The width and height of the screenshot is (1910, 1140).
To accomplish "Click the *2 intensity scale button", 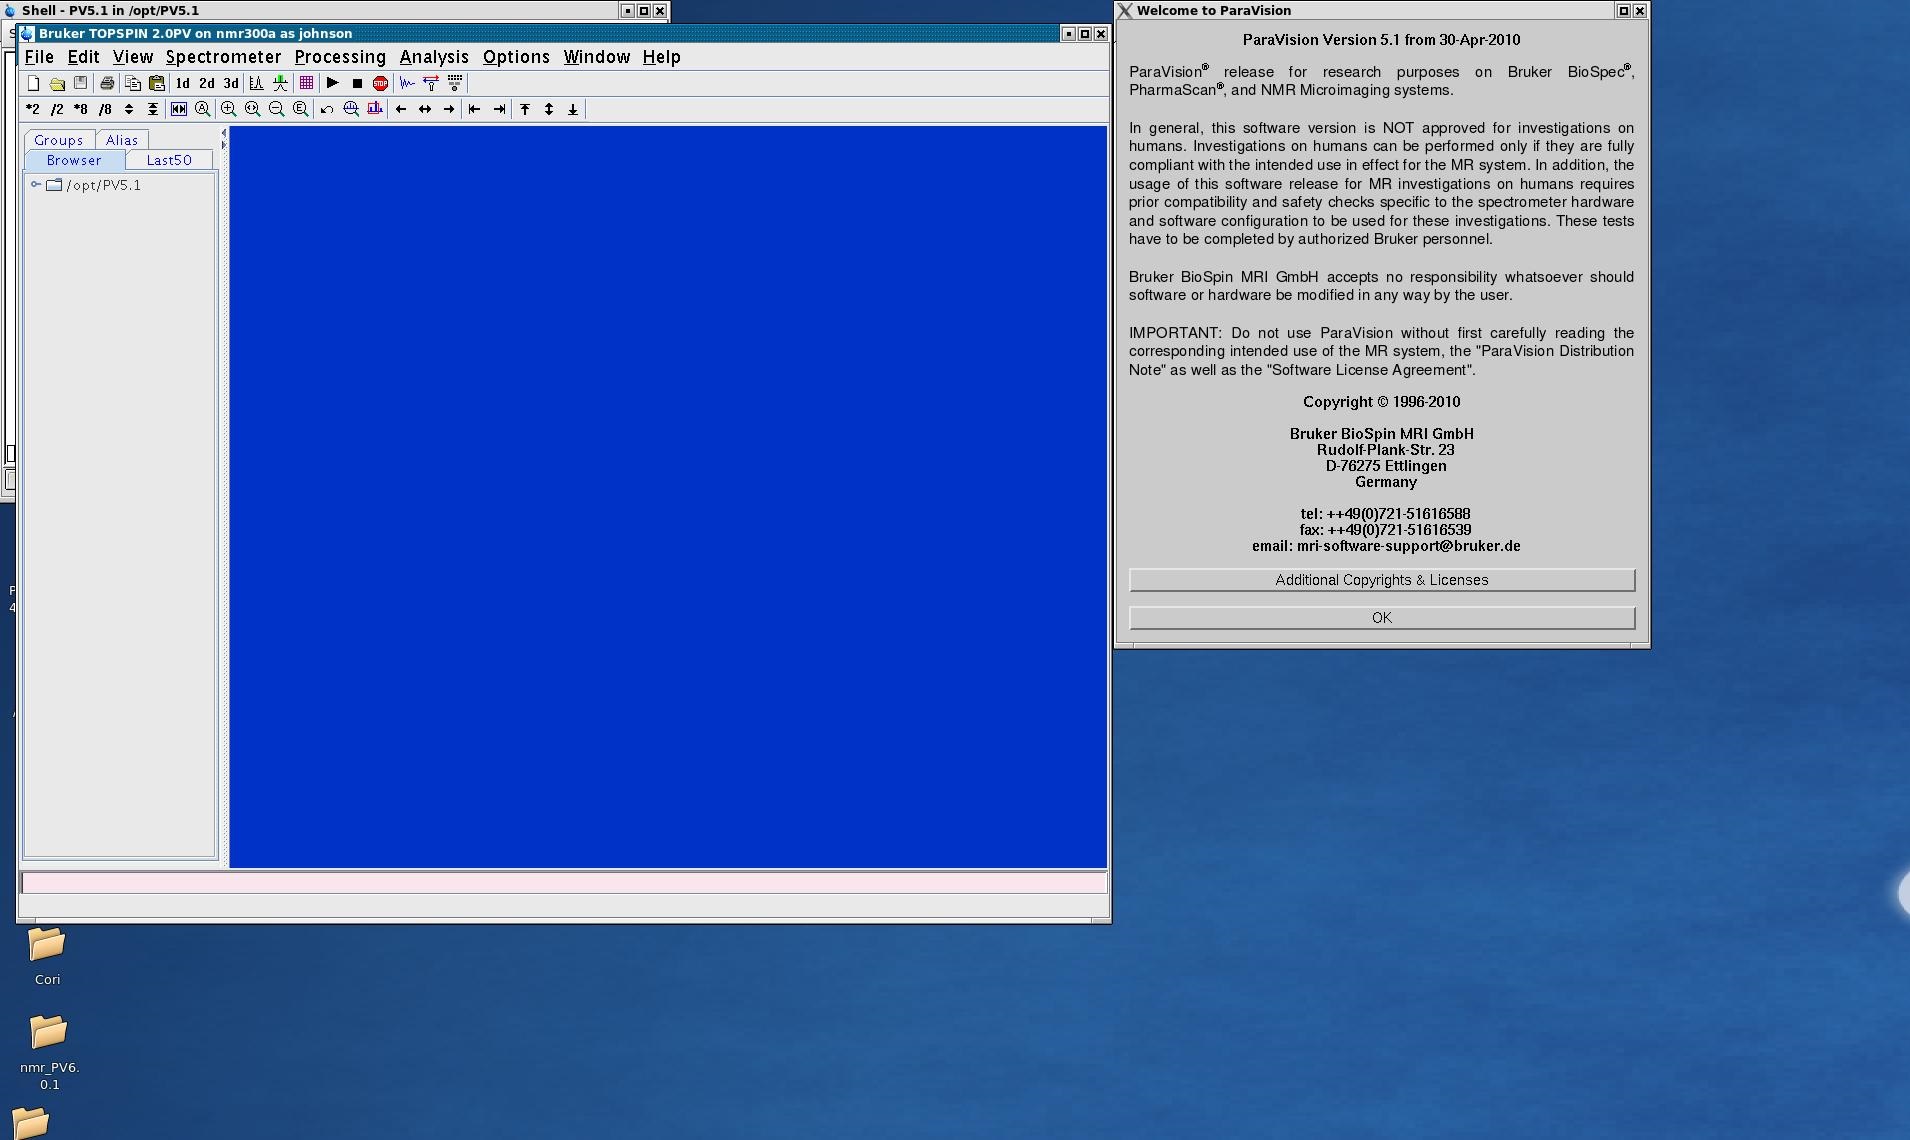I will (x=33, y=110).
